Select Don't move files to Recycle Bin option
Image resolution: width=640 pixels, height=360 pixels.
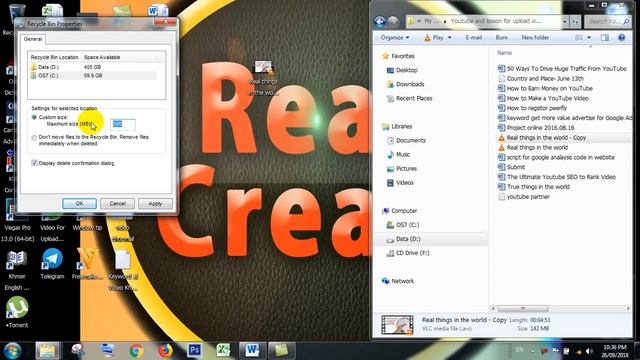click(34, 138)
